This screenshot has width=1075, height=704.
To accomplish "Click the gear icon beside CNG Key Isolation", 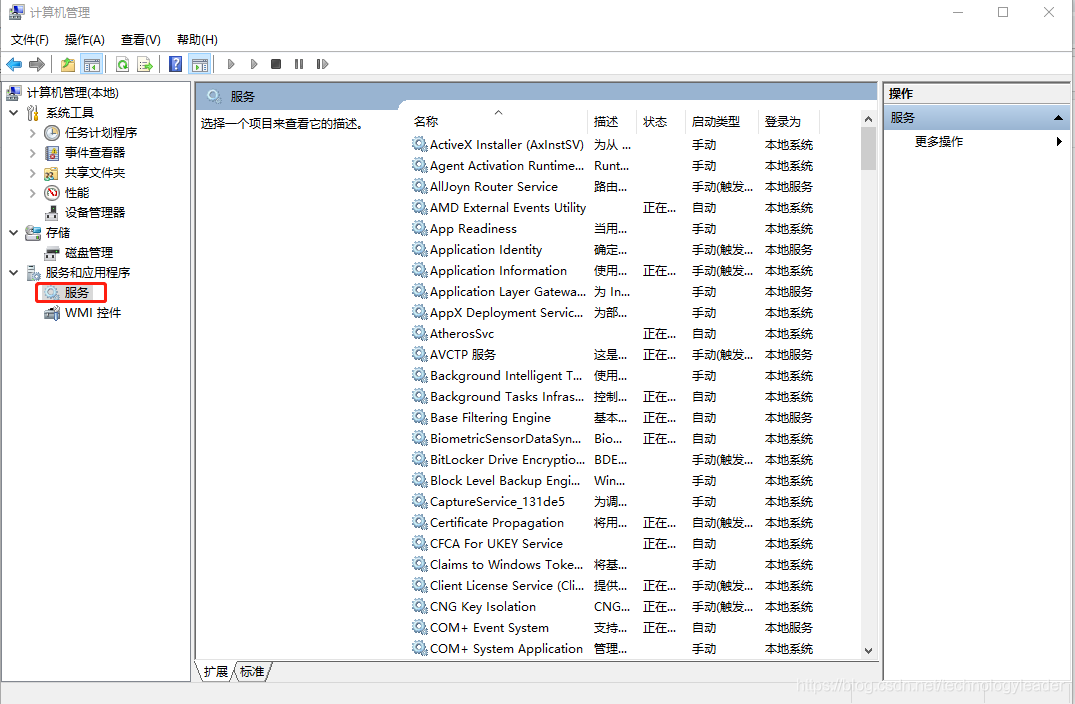I will 420,606.
